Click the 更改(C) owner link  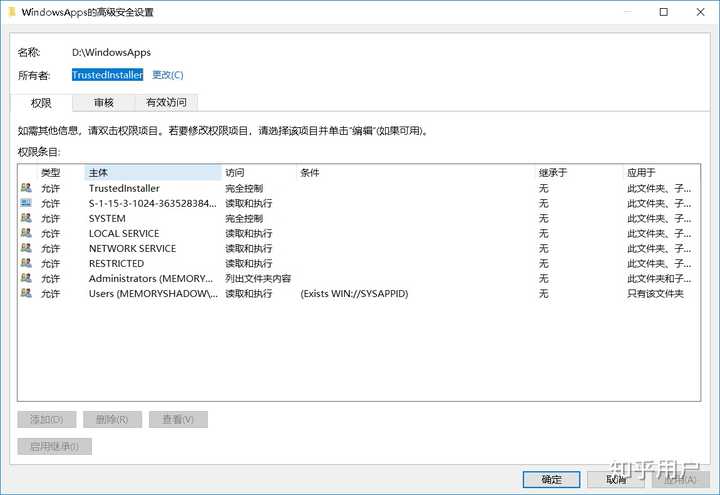point(168,75)
